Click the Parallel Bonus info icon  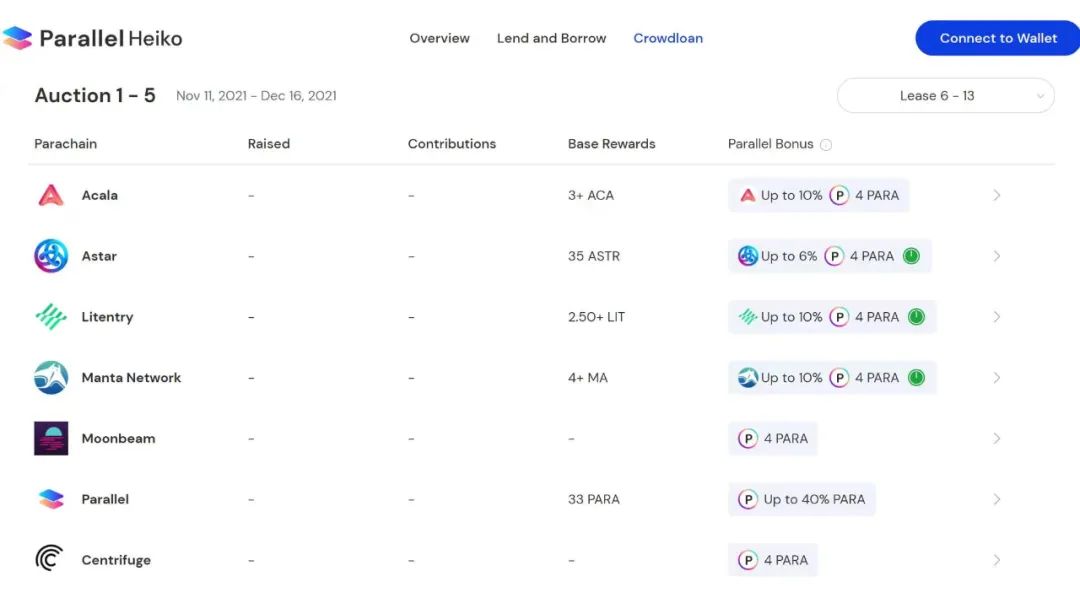(826, 145)
